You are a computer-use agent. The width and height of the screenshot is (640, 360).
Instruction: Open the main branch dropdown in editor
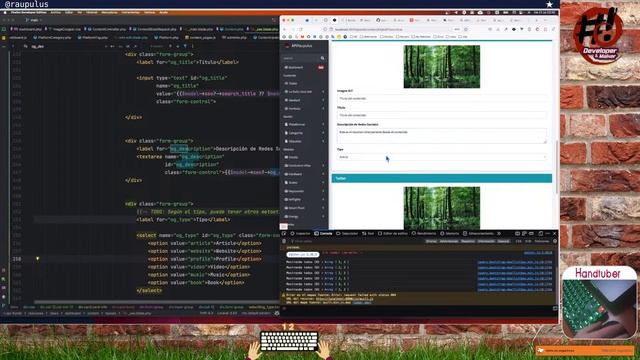click(34, 20)
